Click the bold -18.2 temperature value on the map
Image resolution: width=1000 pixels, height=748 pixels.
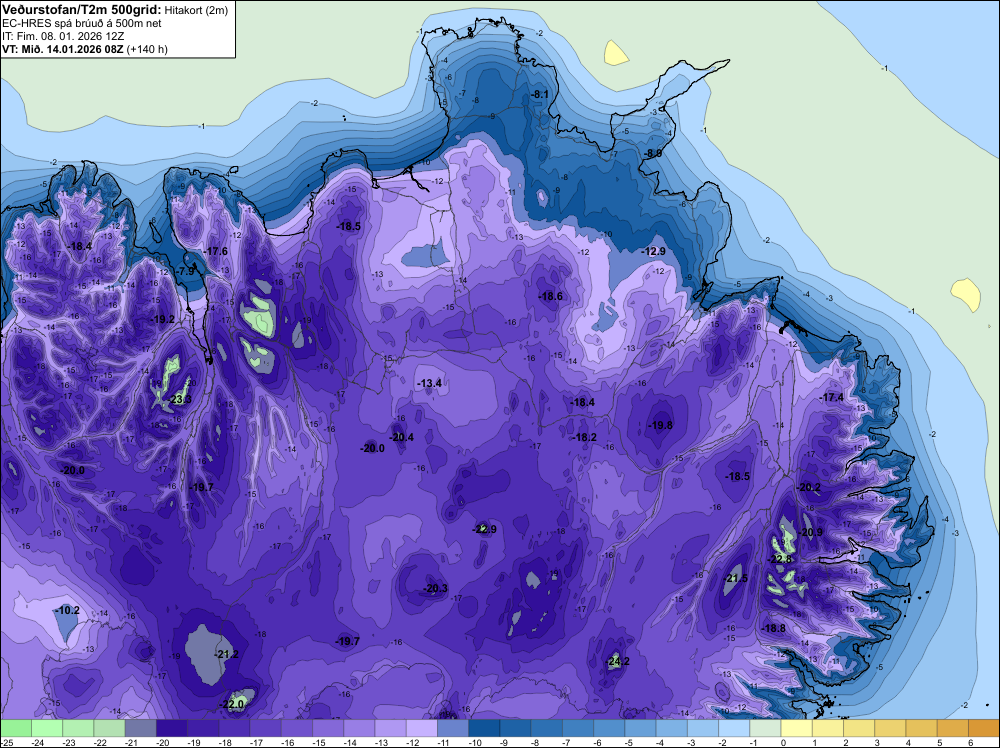click(x=585, y=437)
